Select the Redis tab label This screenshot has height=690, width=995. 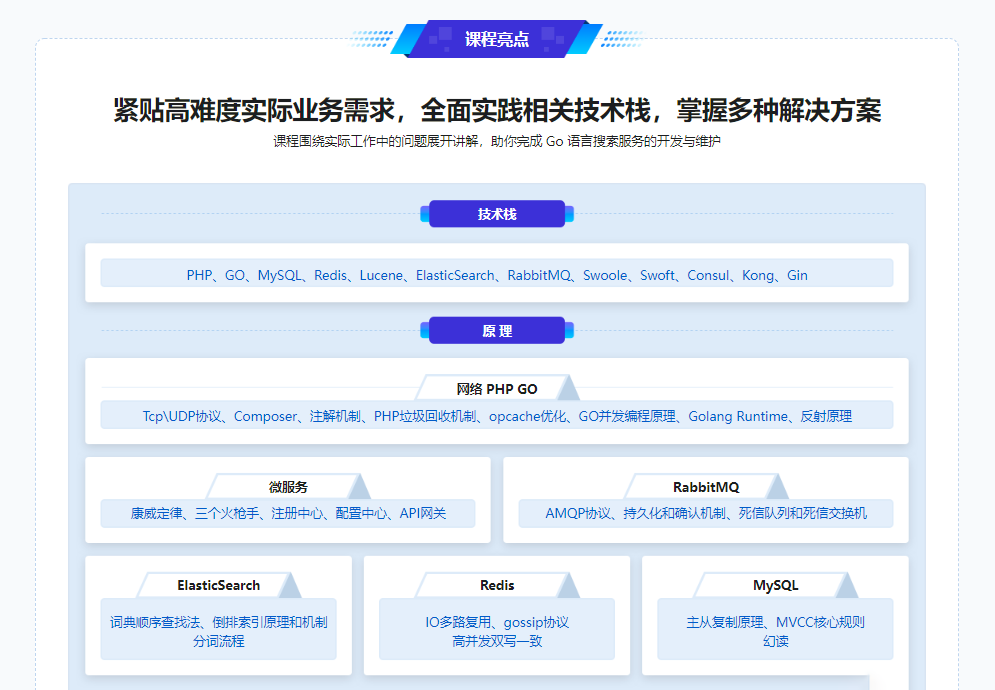(x=497, y=585)
